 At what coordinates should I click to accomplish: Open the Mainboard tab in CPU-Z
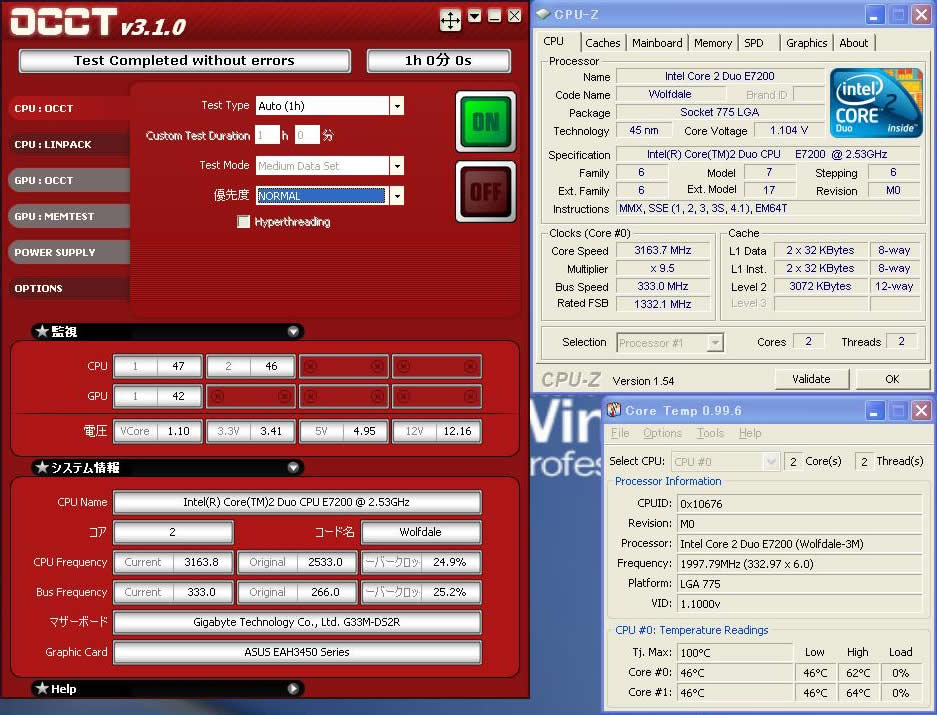(657, 43)
